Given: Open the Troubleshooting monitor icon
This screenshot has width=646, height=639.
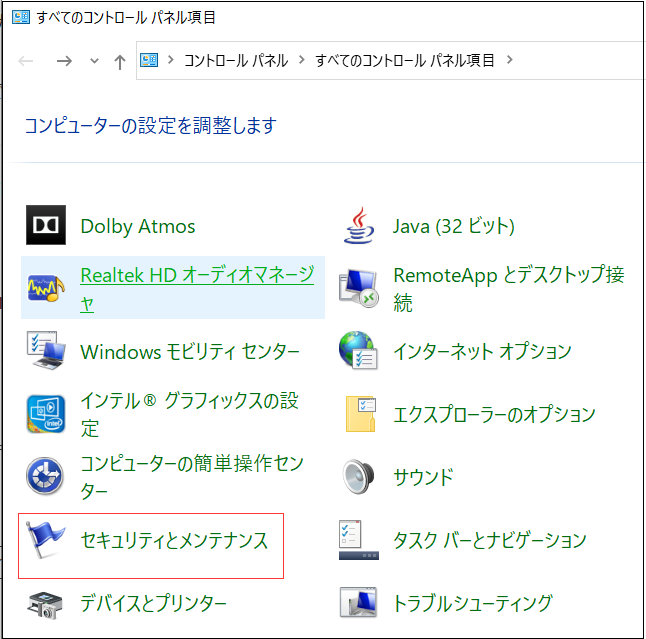Looking at the screenshot, I should click(x=358, y=602).
